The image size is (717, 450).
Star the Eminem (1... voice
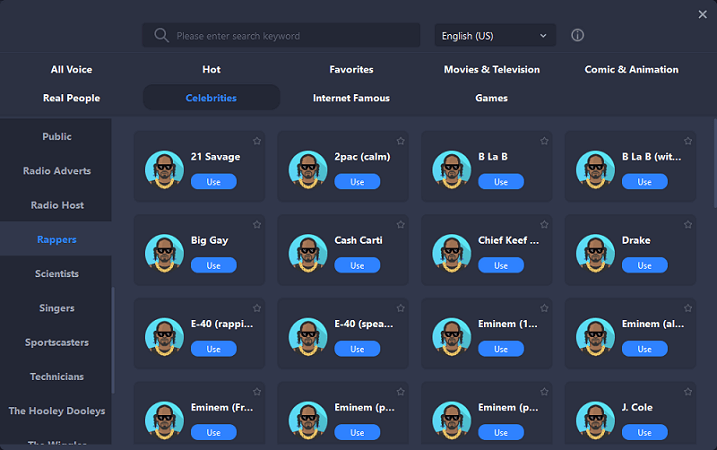click(544, 308)
